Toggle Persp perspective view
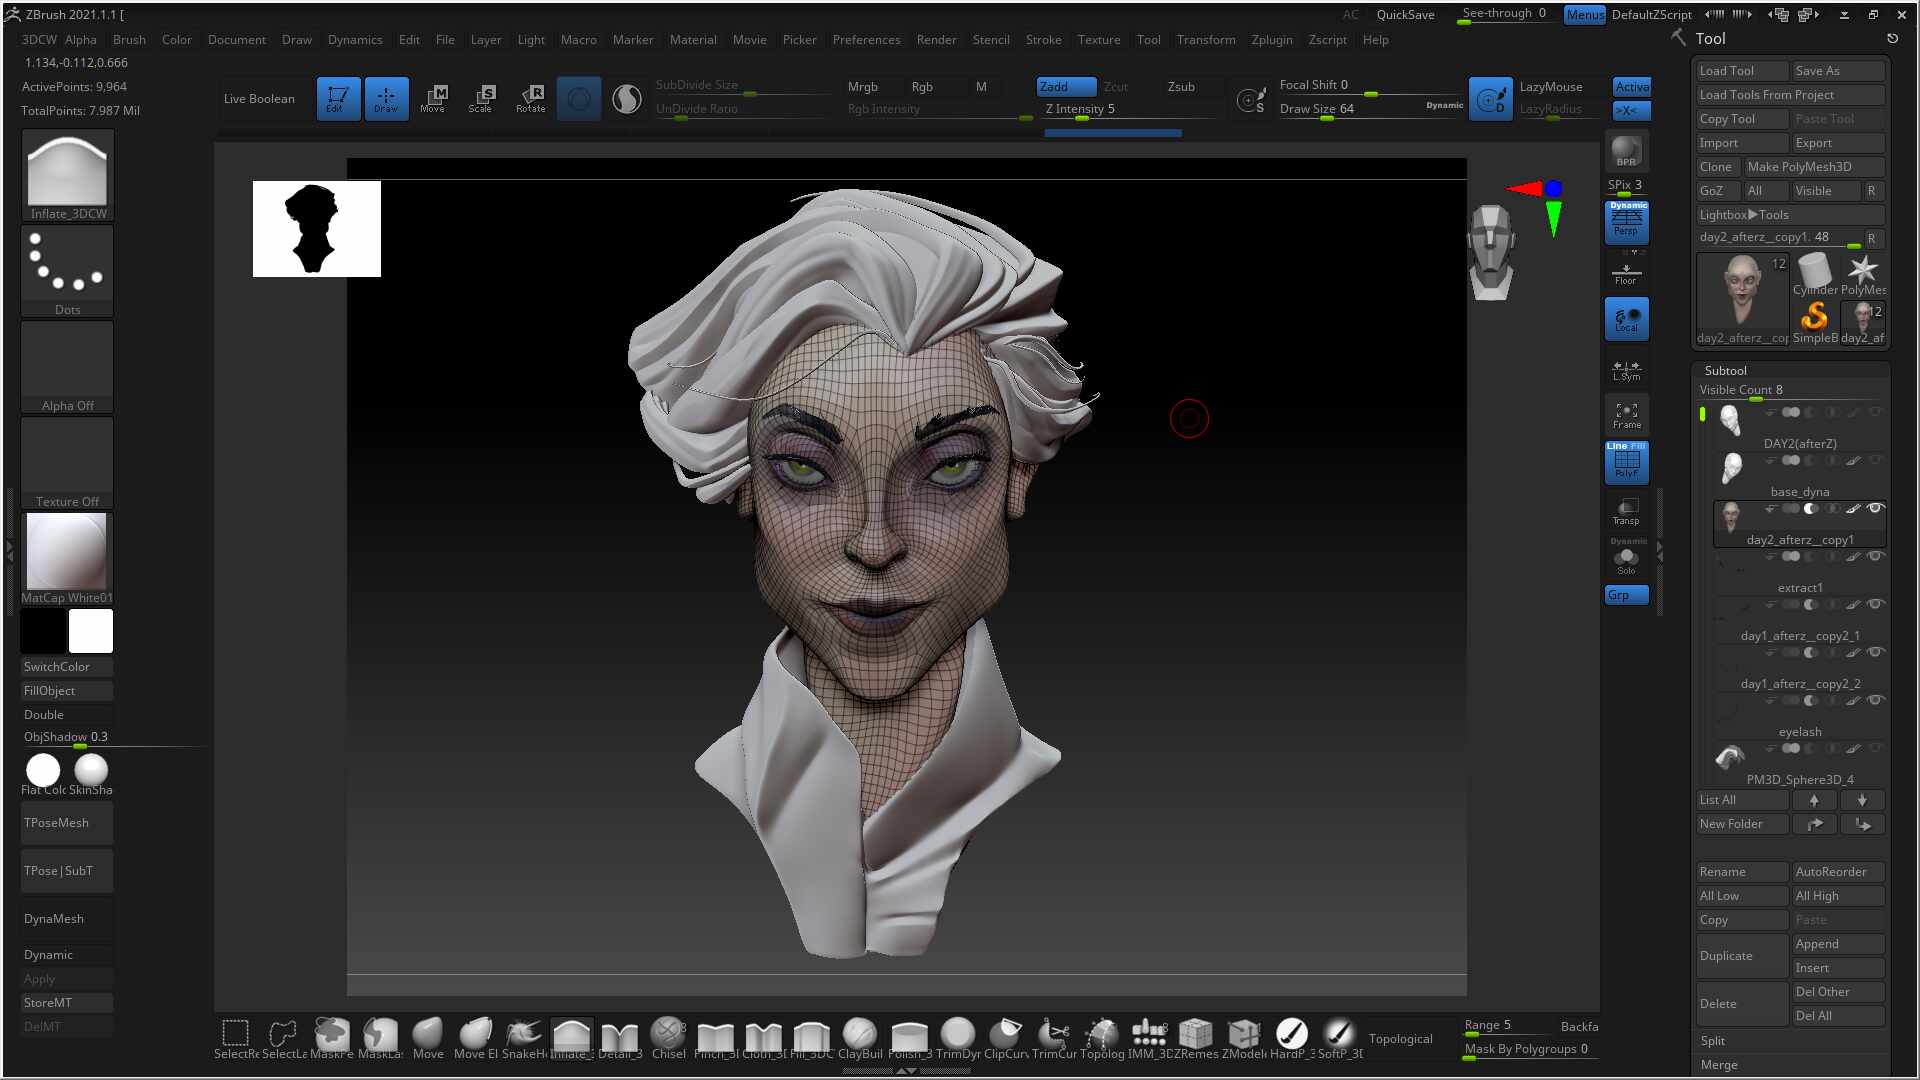The height and width of the screenshot is (1080, 1920). 1626,225
